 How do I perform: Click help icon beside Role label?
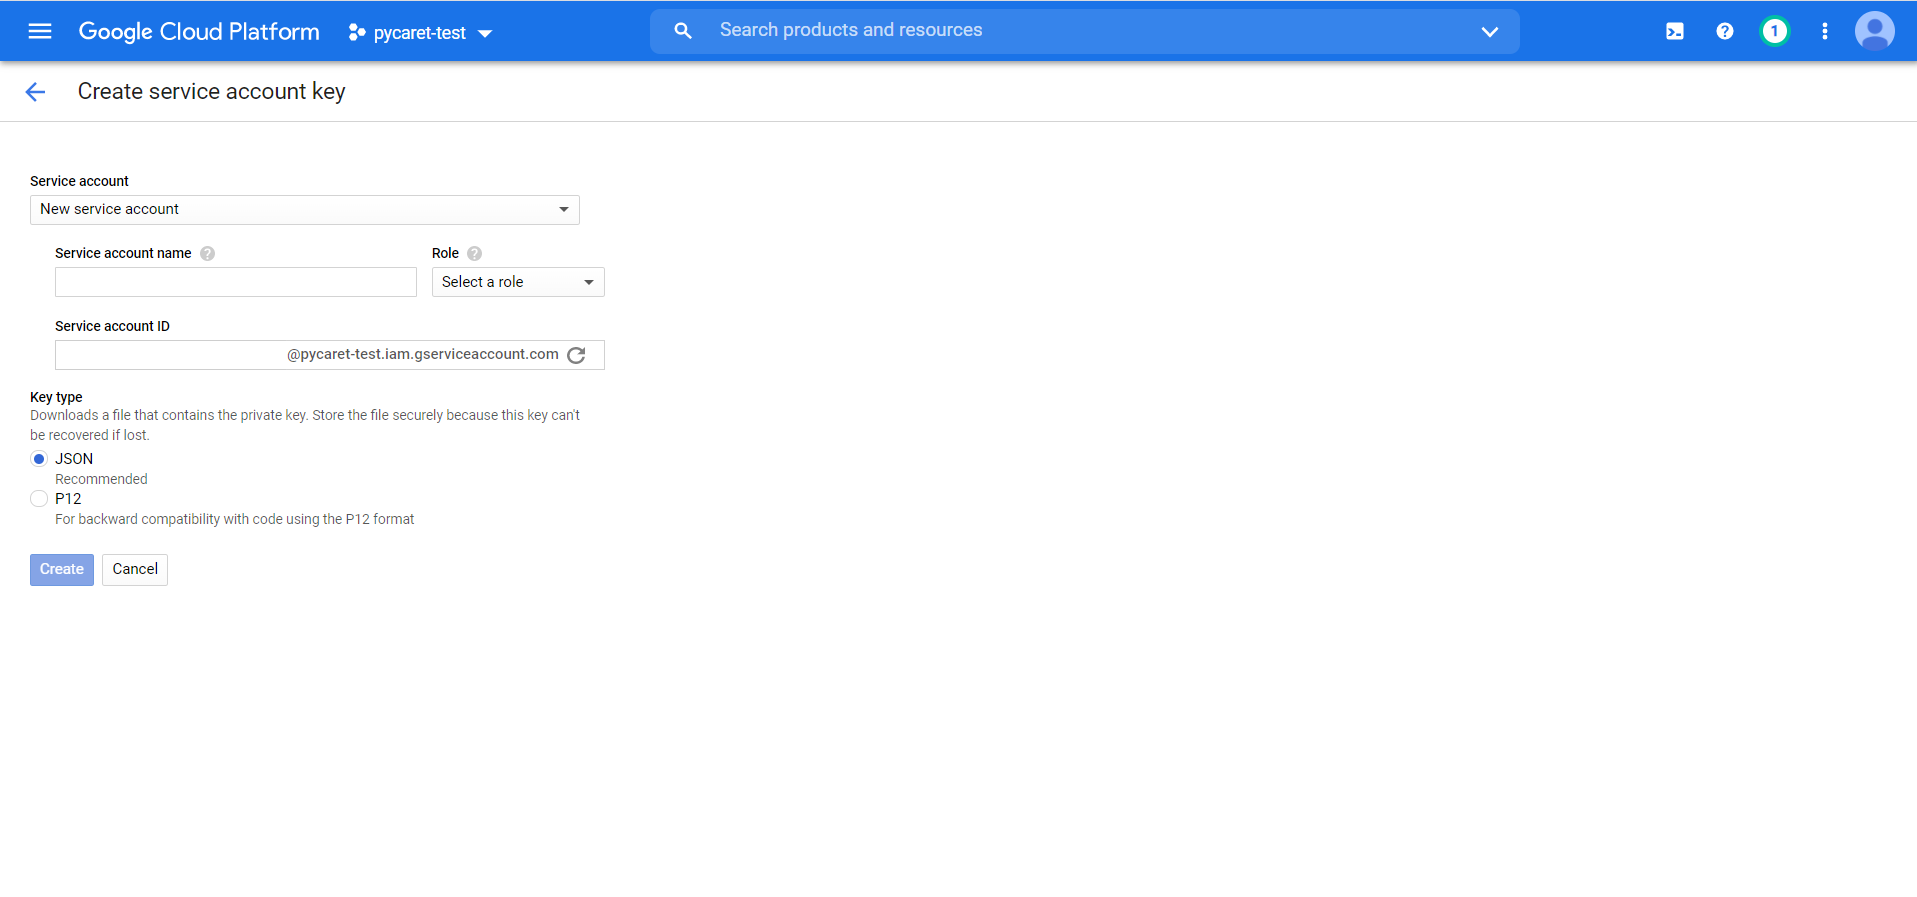(474, 254)
